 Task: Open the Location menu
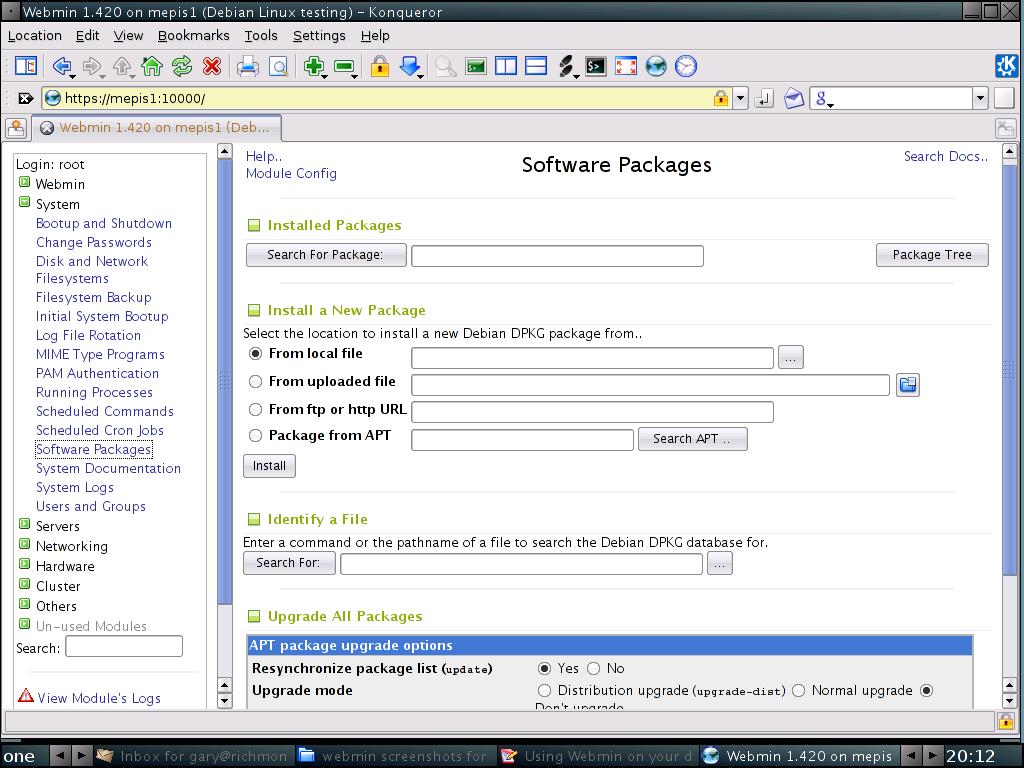(x=35, y=36)
